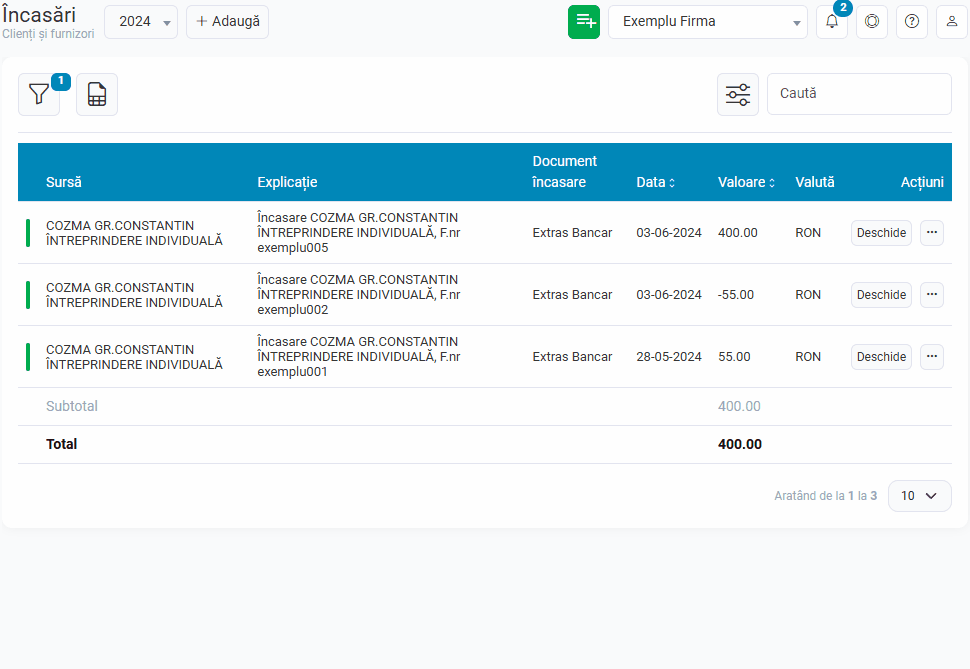Change rows per page dropdown showing 10

[x=919, y=496]
